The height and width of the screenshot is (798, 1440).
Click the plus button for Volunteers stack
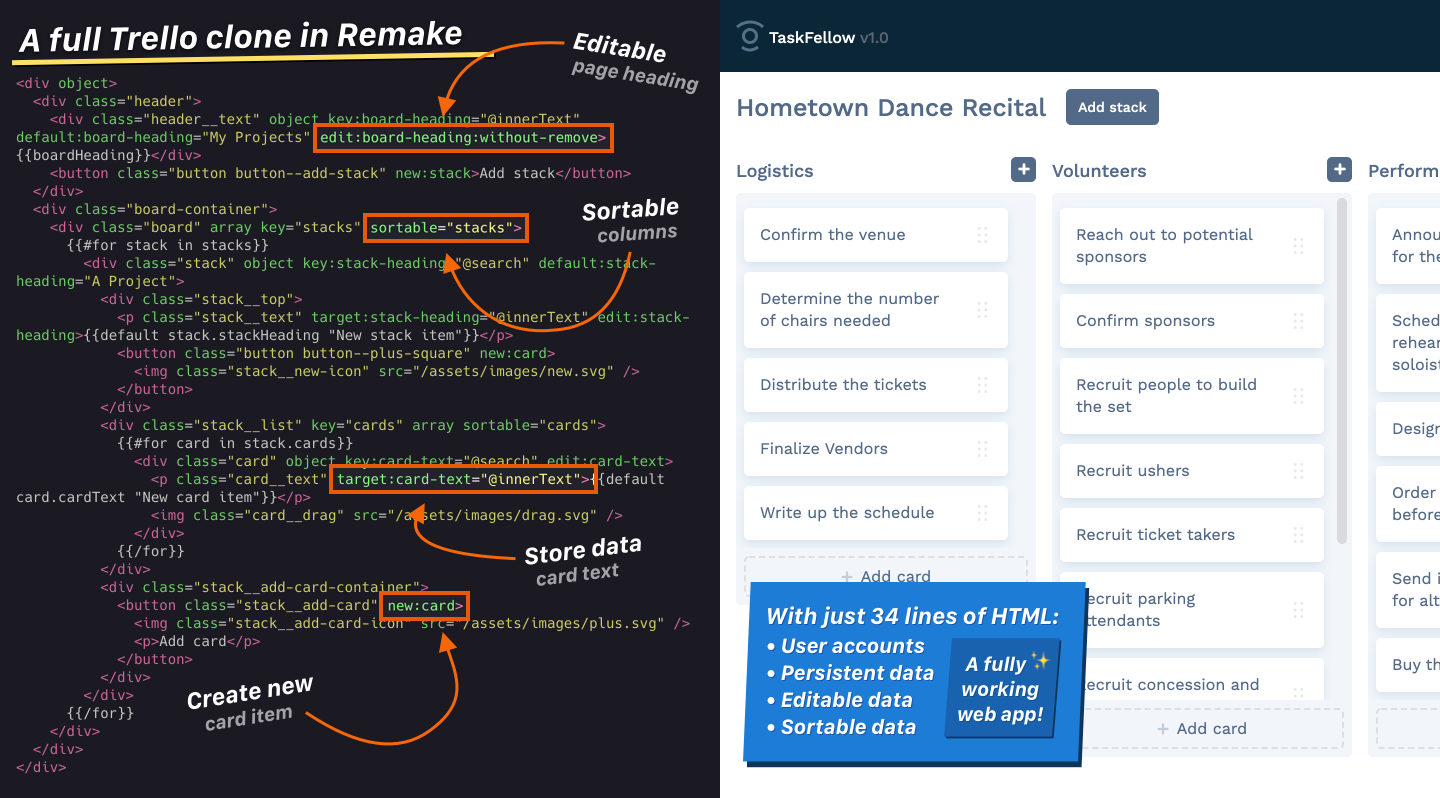pyautogui.click(x=1339, y=170)
